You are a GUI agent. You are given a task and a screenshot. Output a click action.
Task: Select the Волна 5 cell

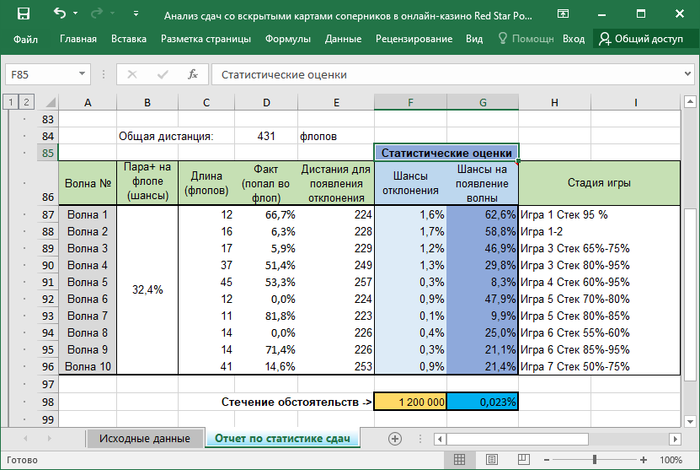click(88, 282)
